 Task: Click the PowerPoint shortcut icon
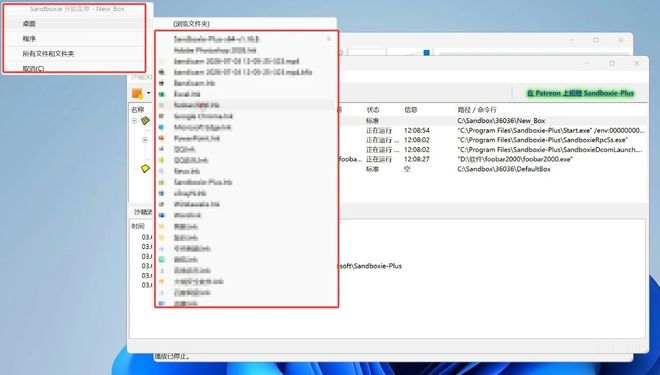tap(162, 138)
